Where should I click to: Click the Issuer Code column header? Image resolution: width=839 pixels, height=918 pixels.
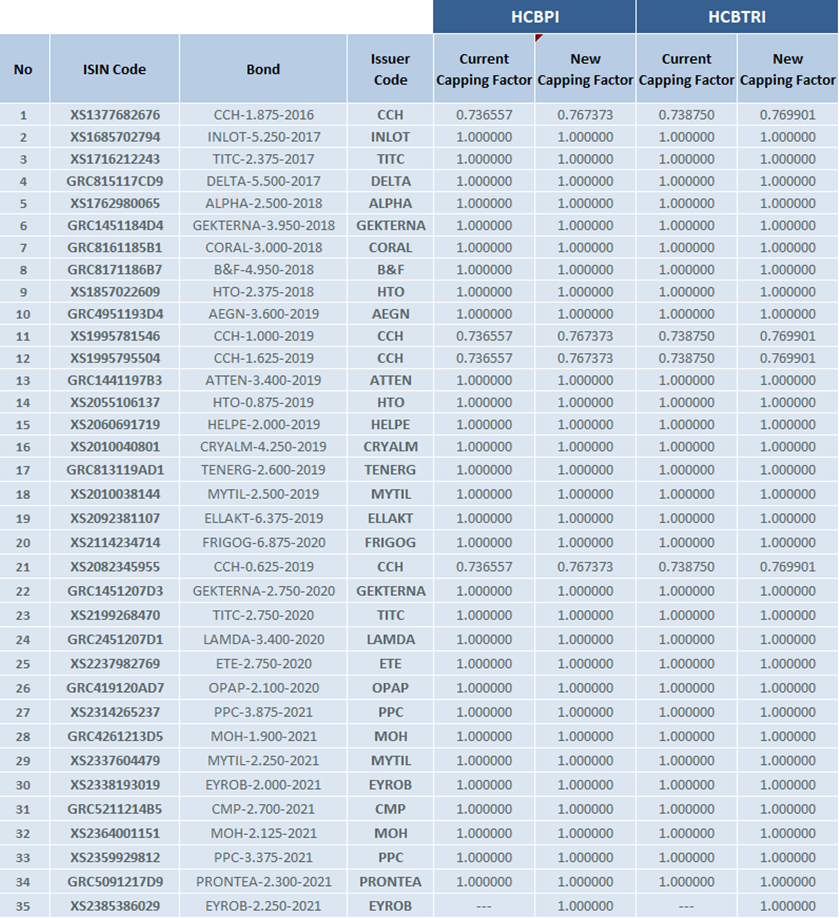[x=390, y=69]
